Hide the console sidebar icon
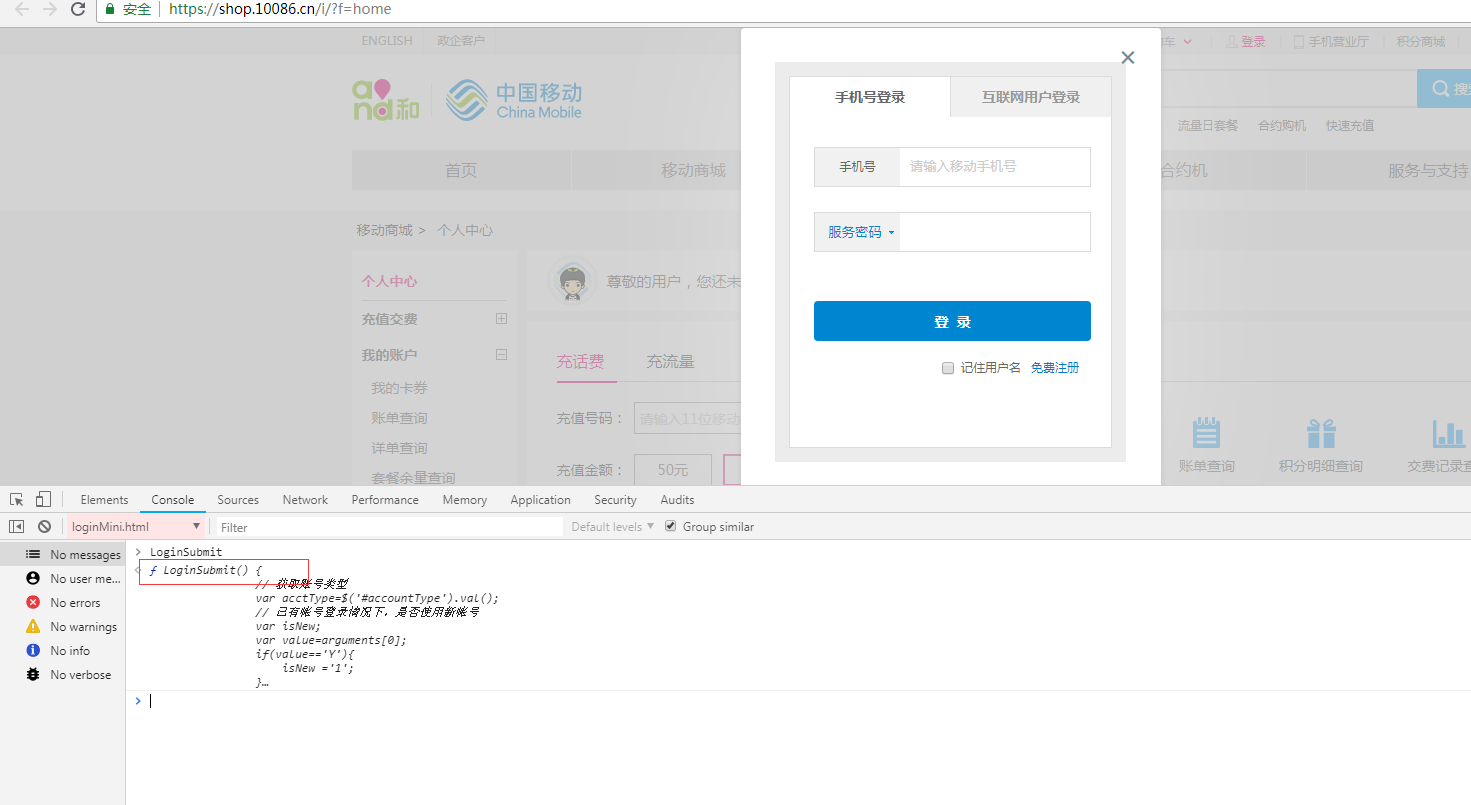Screen dimensions: 1471x805 tap(17, 526)
